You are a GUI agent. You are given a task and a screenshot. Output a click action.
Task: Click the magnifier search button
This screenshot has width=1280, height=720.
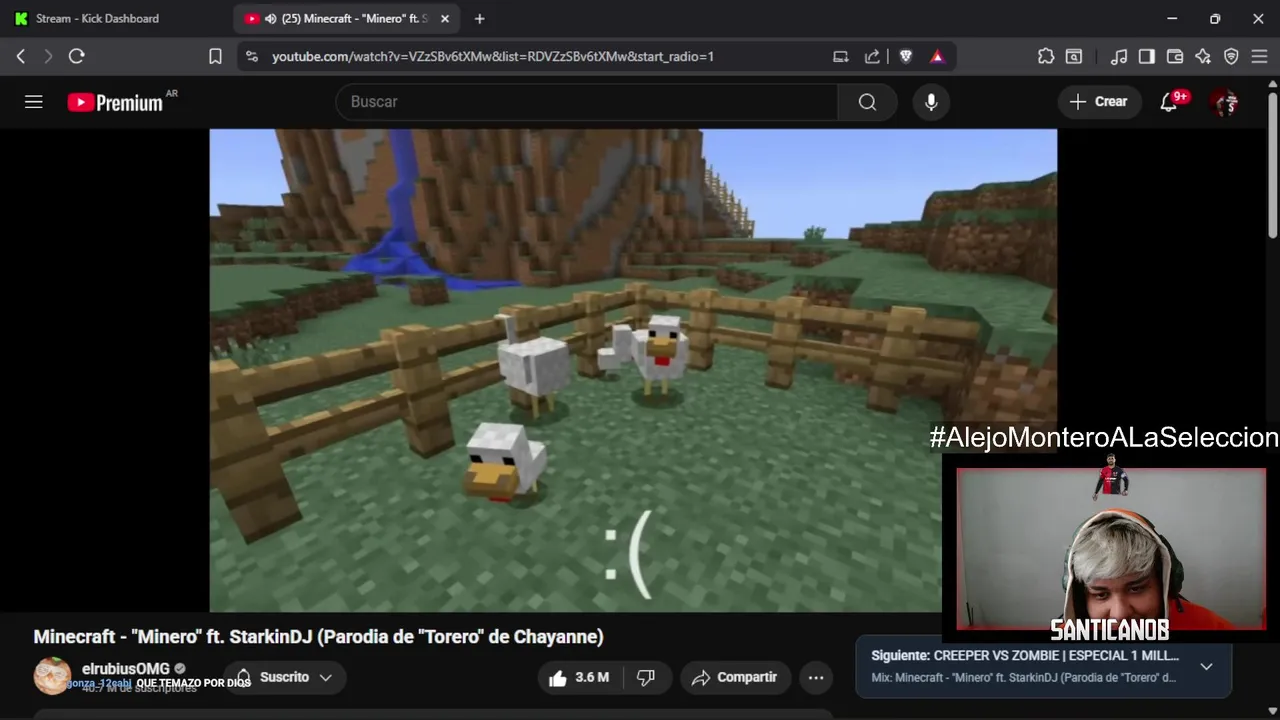pos(867,102)
